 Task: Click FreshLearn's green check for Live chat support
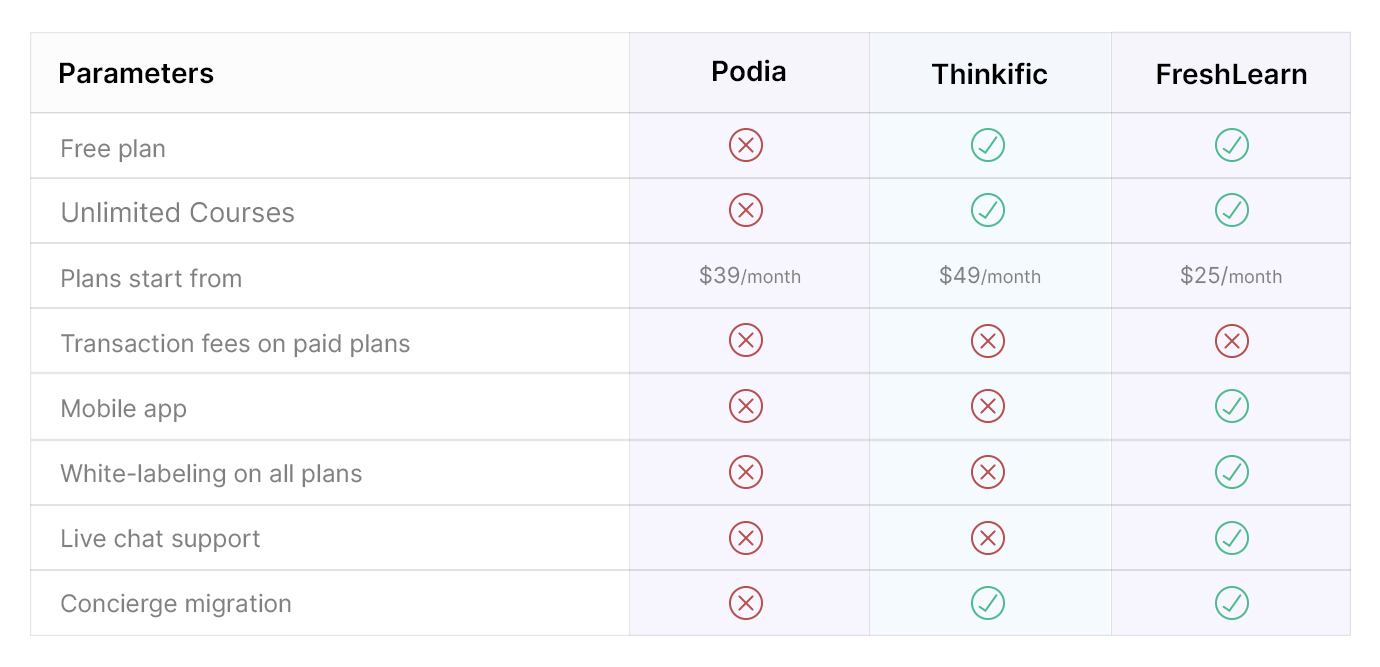point(1231,538)
